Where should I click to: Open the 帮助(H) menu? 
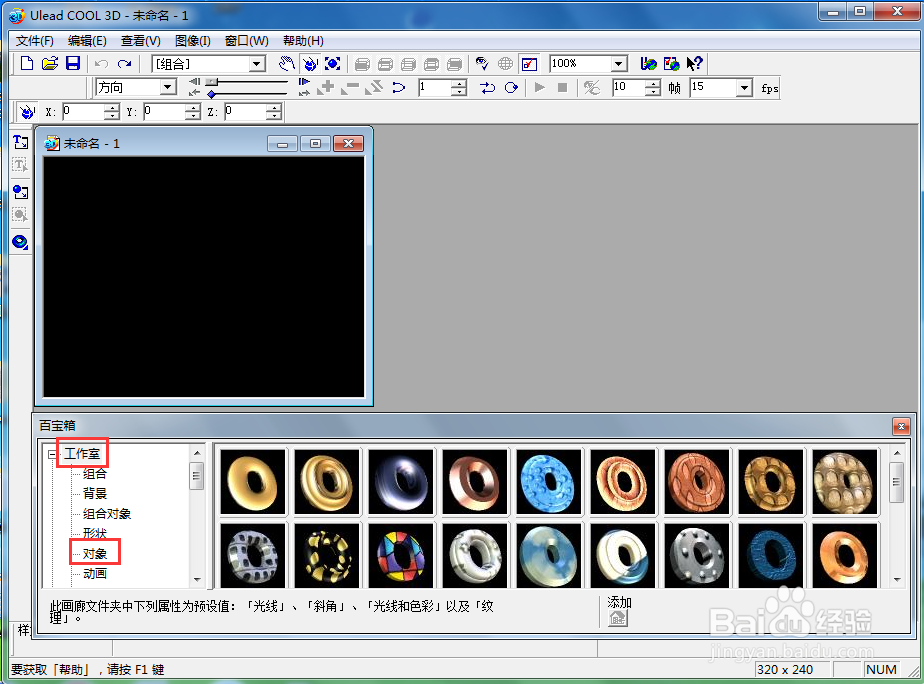[303, 41]
